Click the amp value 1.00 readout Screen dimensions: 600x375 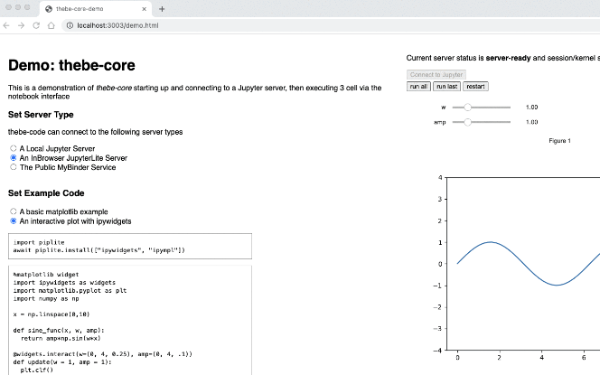(x=532, y=122)
